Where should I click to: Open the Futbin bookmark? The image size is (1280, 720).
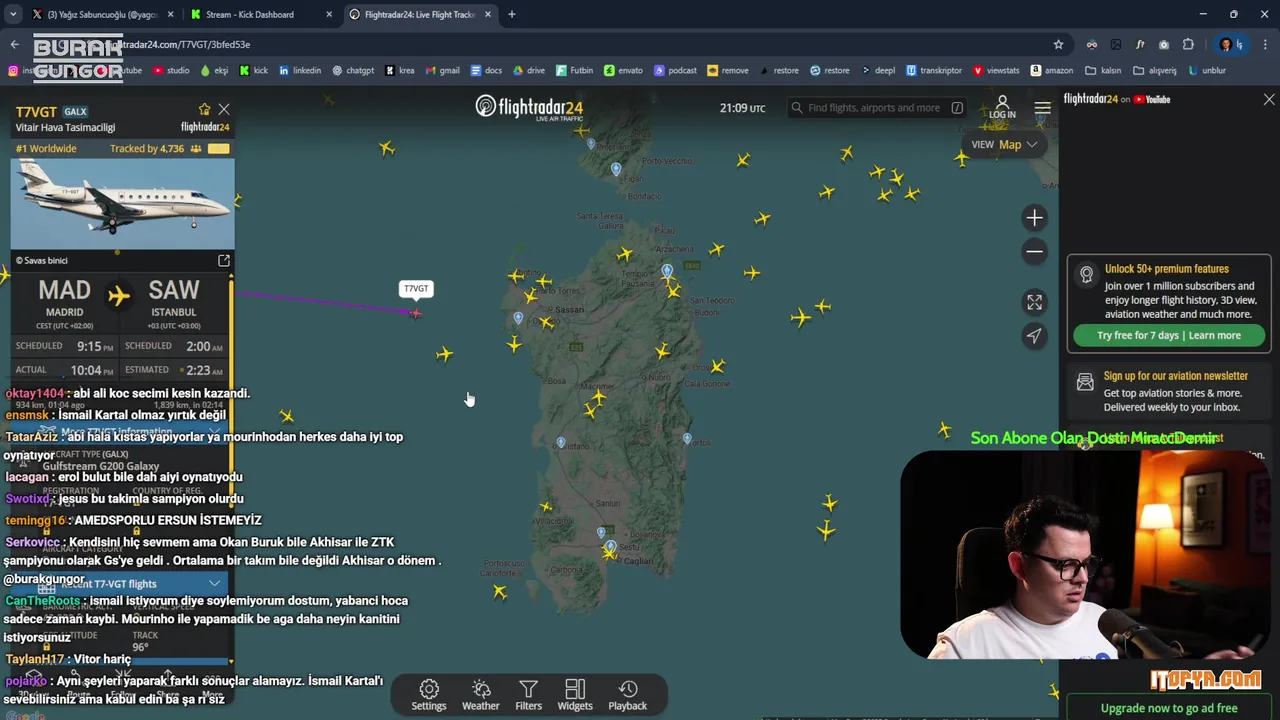click(574, 70)
